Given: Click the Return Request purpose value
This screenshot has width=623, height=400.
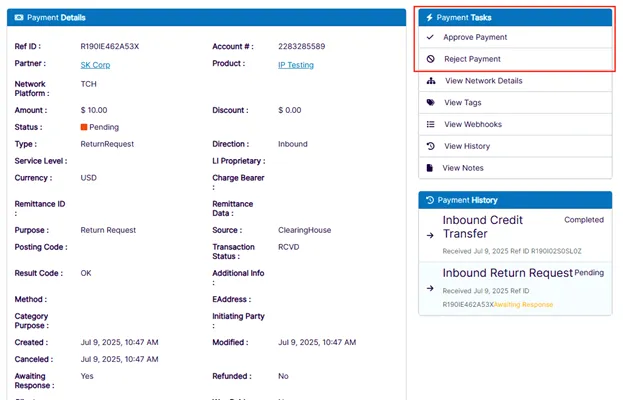Looking at the screenshot, I should pos(108,230).
